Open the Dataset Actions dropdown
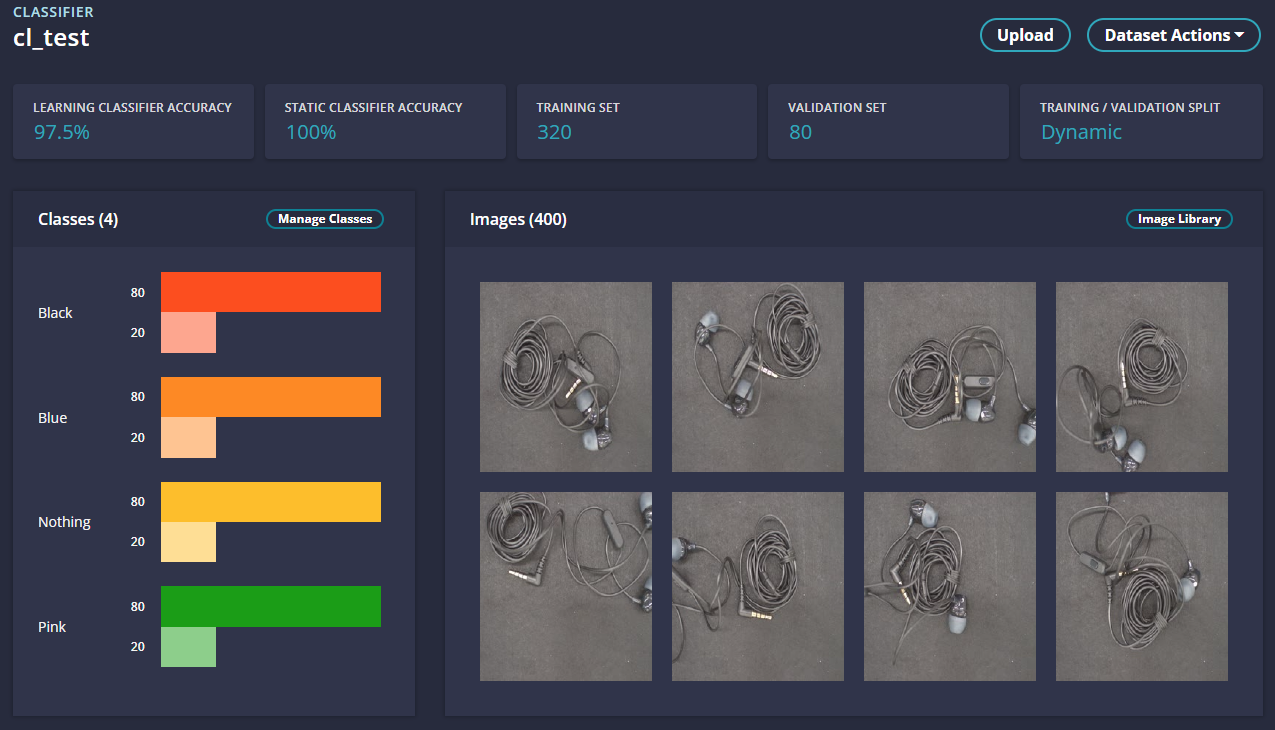 1173,35
